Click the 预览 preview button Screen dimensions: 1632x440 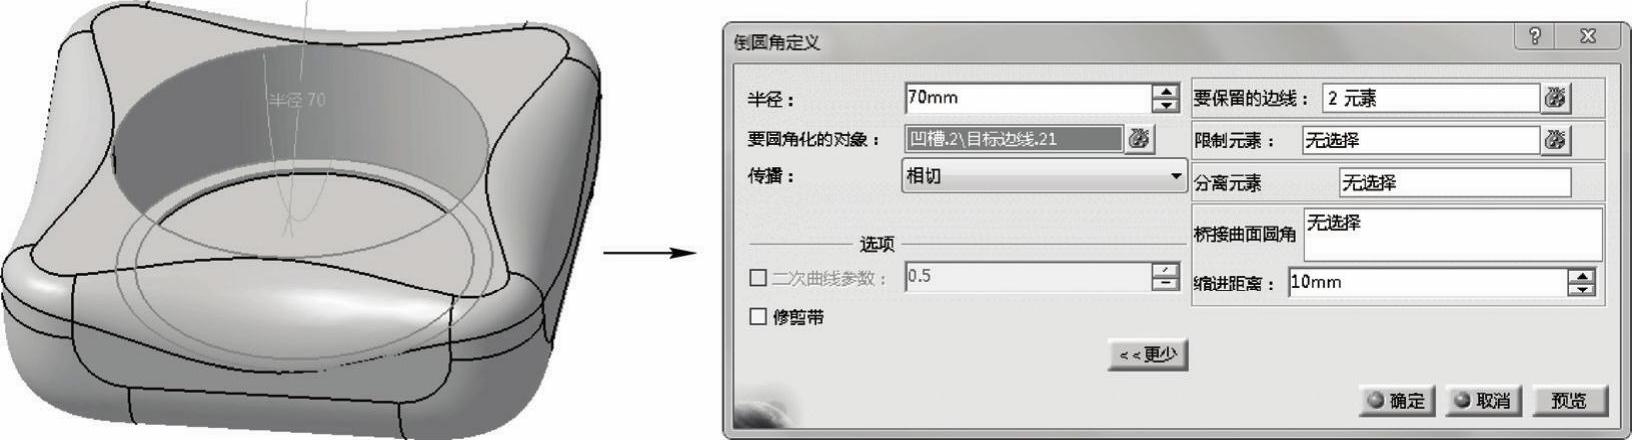1568,401
